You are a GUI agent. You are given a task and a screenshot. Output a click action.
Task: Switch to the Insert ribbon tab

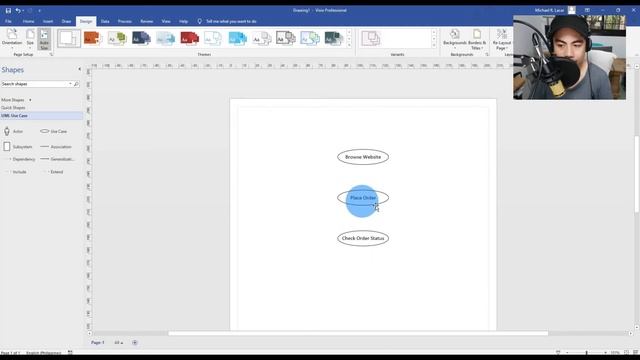(x=48, y=21)
